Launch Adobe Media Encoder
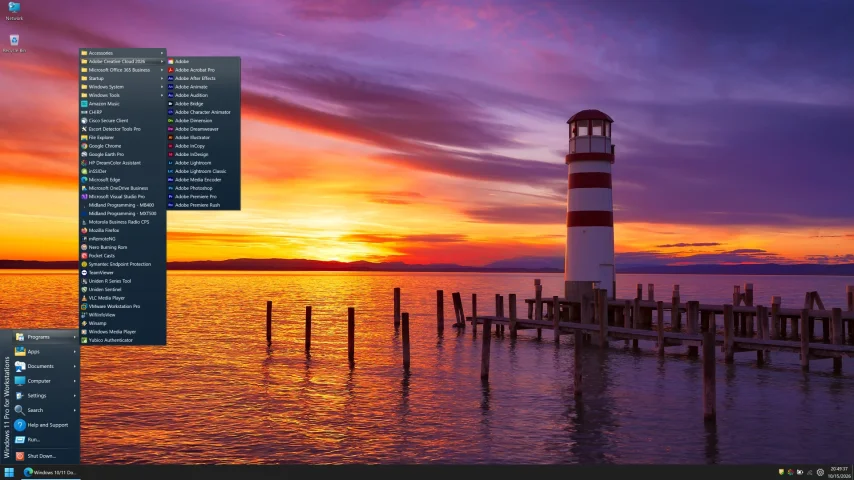The height and width of the screenshot is (480, 854). coord(204,180)
